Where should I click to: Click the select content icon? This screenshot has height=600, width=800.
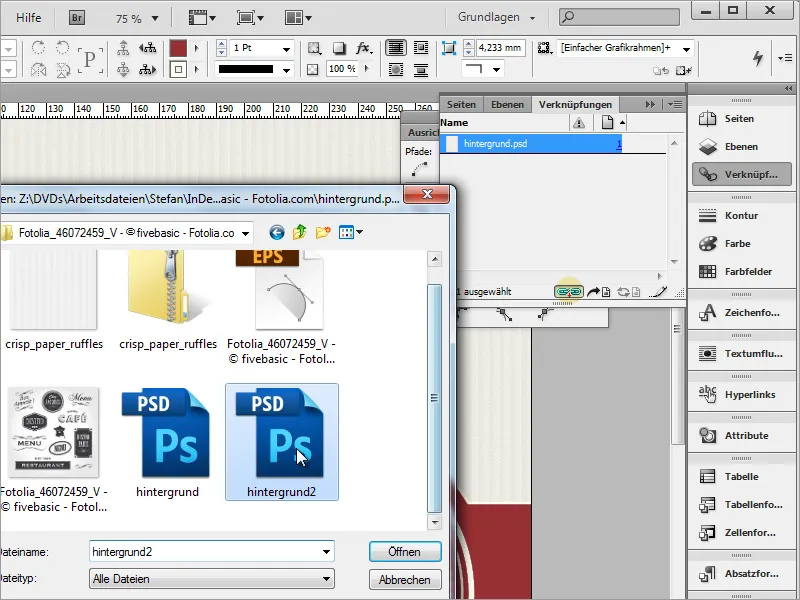(123, 69)
